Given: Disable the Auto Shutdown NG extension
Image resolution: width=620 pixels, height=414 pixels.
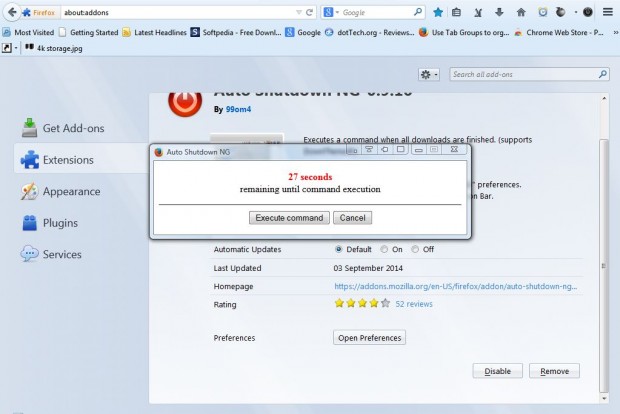Looking at the screenshot, I should coord(497,371).
